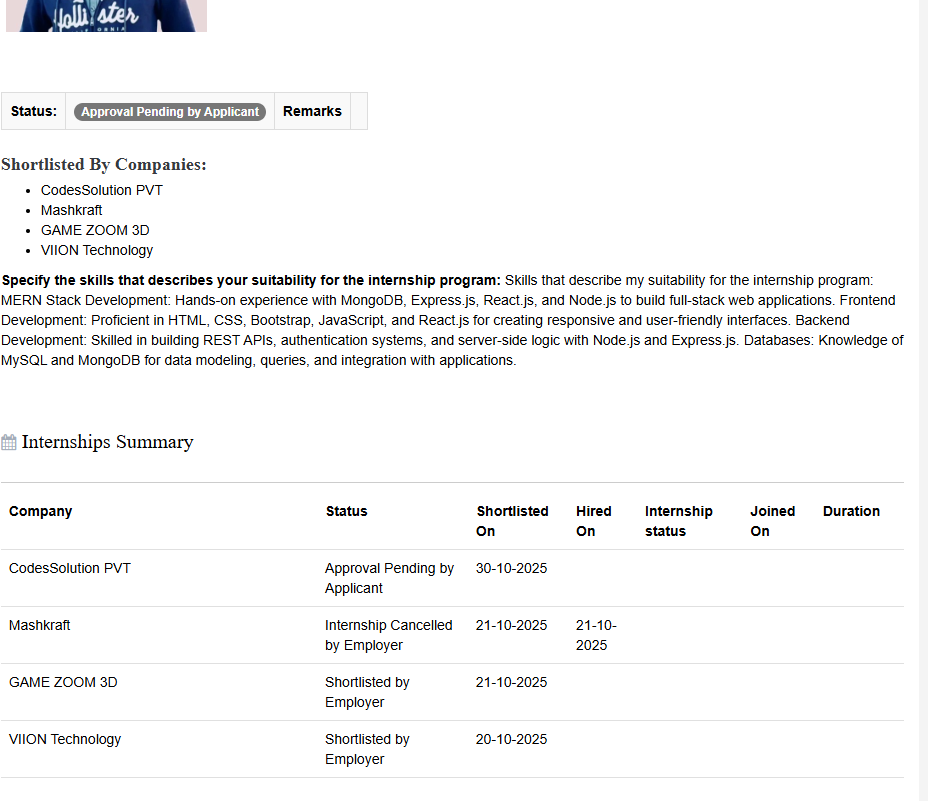Select CodesSolution PVT table row company cell
The width and height of the screenshot is (928, 801).
[x=70, y=568]
